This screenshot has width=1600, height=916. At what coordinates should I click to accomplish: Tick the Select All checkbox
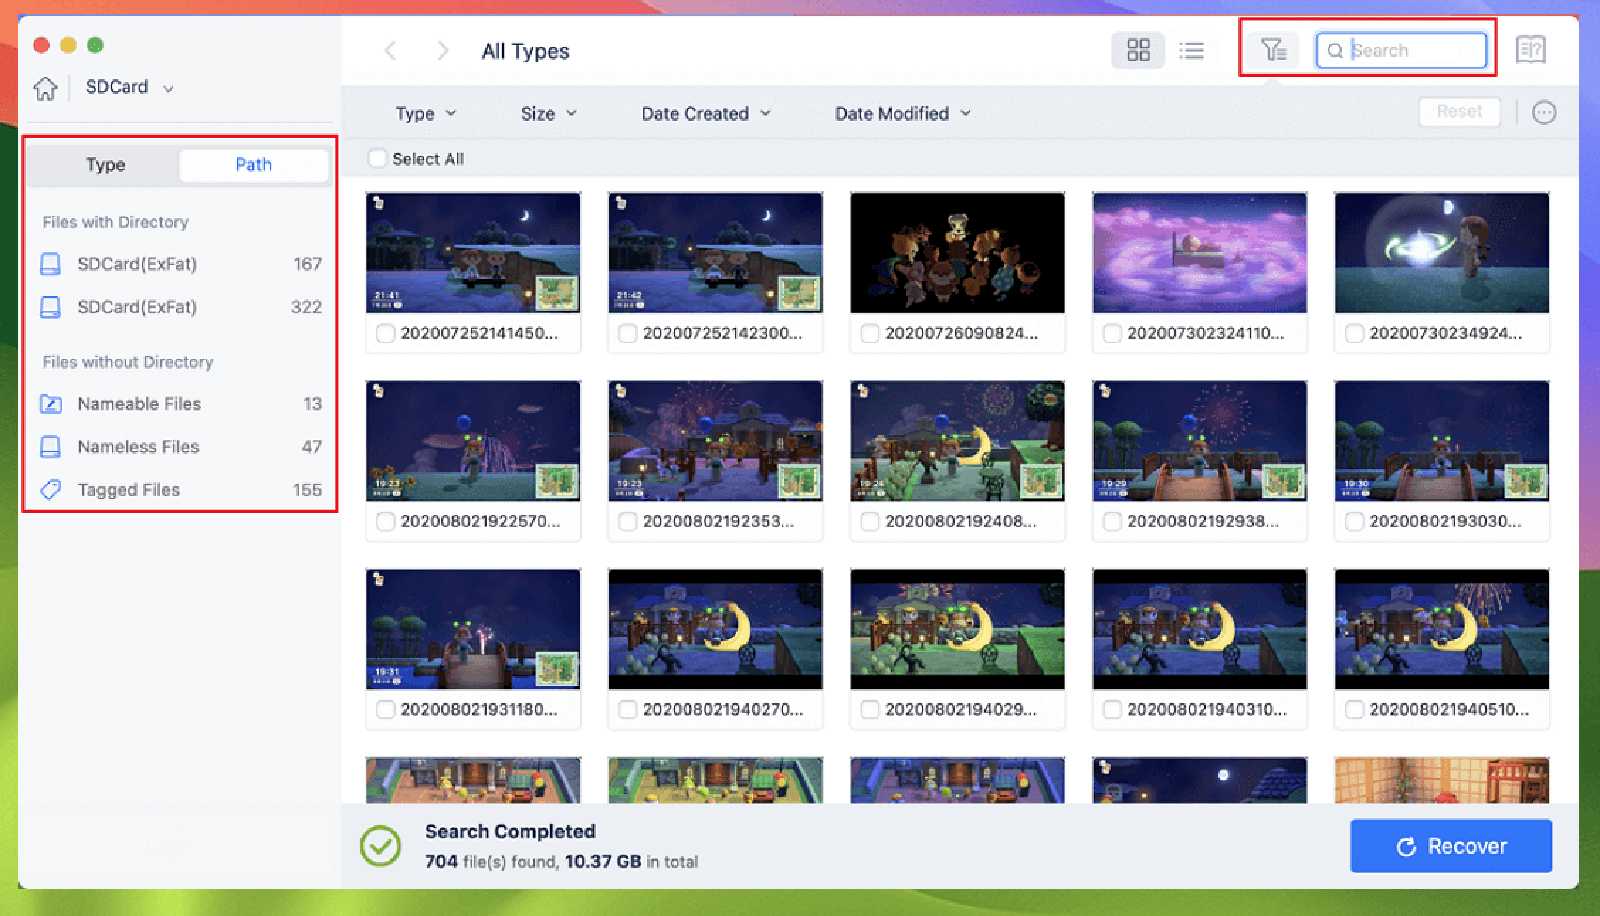point(377,158)
